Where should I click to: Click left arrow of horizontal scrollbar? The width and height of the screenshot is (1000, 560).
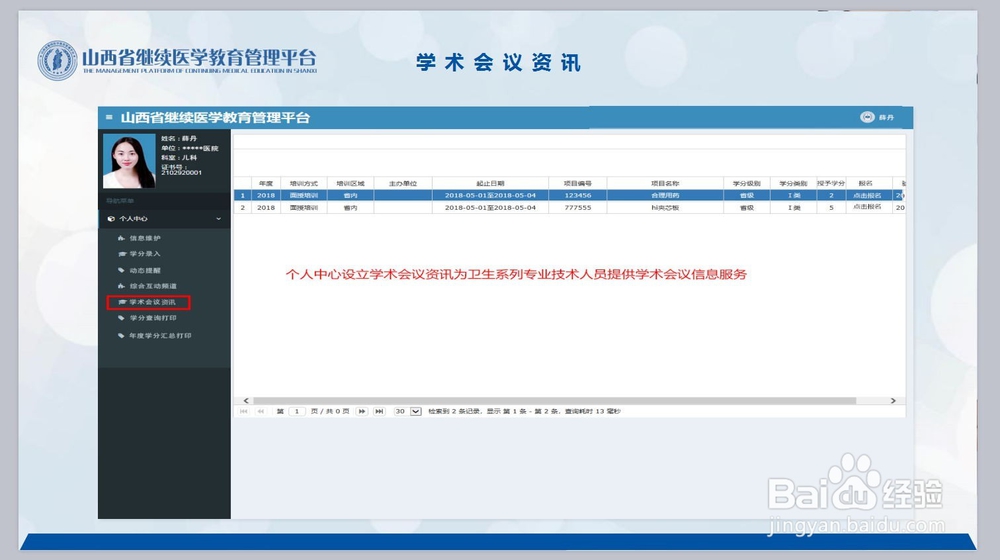click(x=246, y=401)
